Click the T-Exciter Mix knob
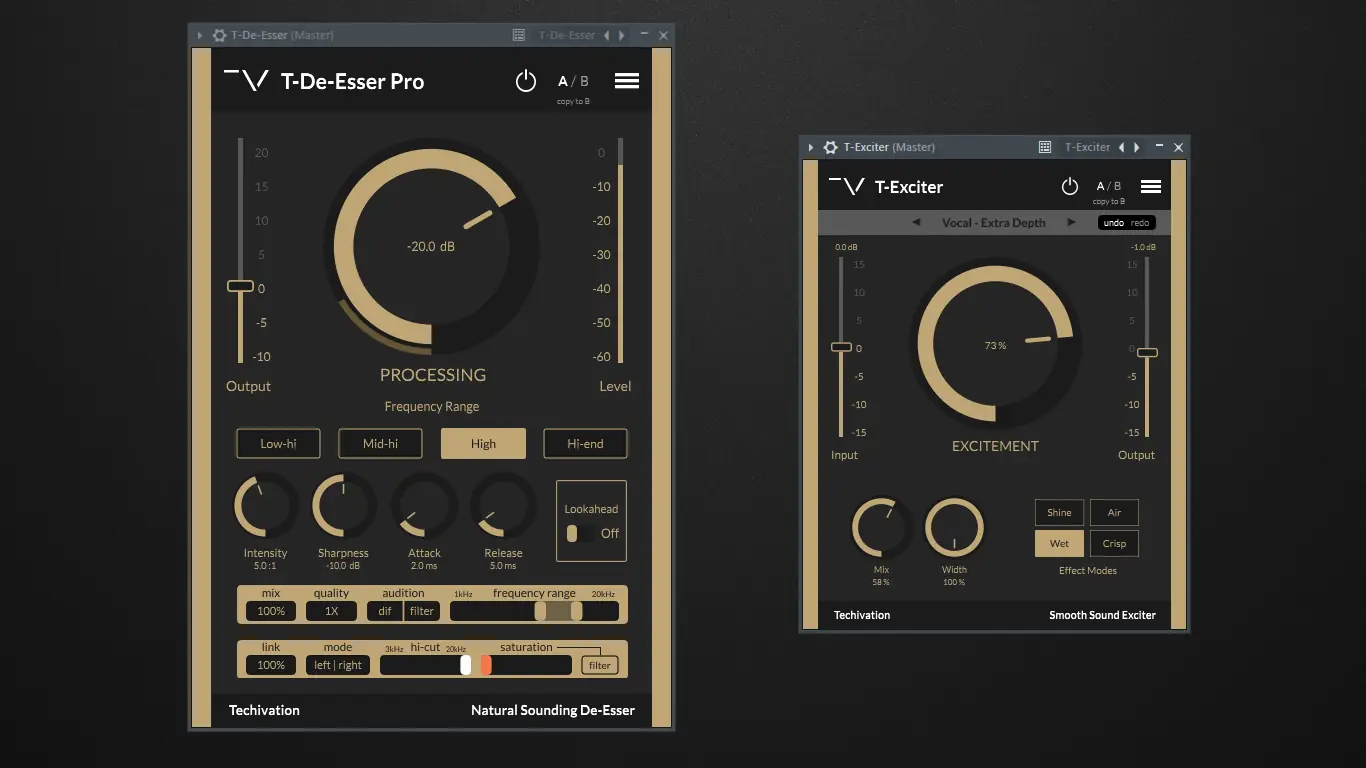1366x768 pixels. pos(881,527)
